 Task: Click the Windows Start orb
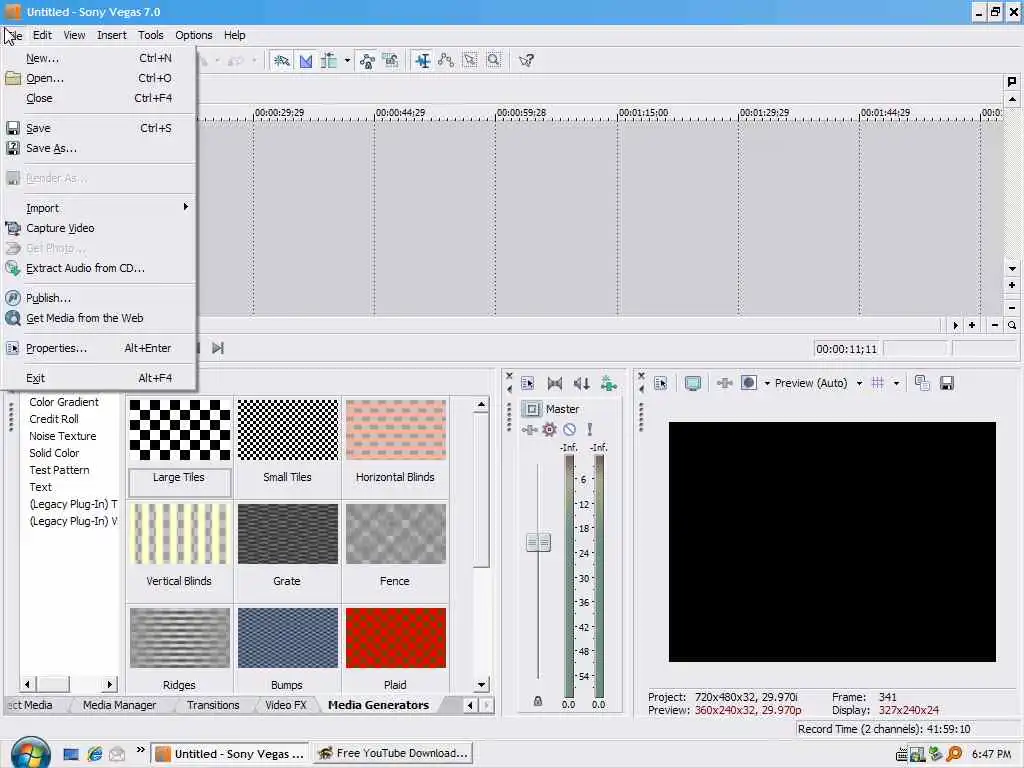[30, 752]
